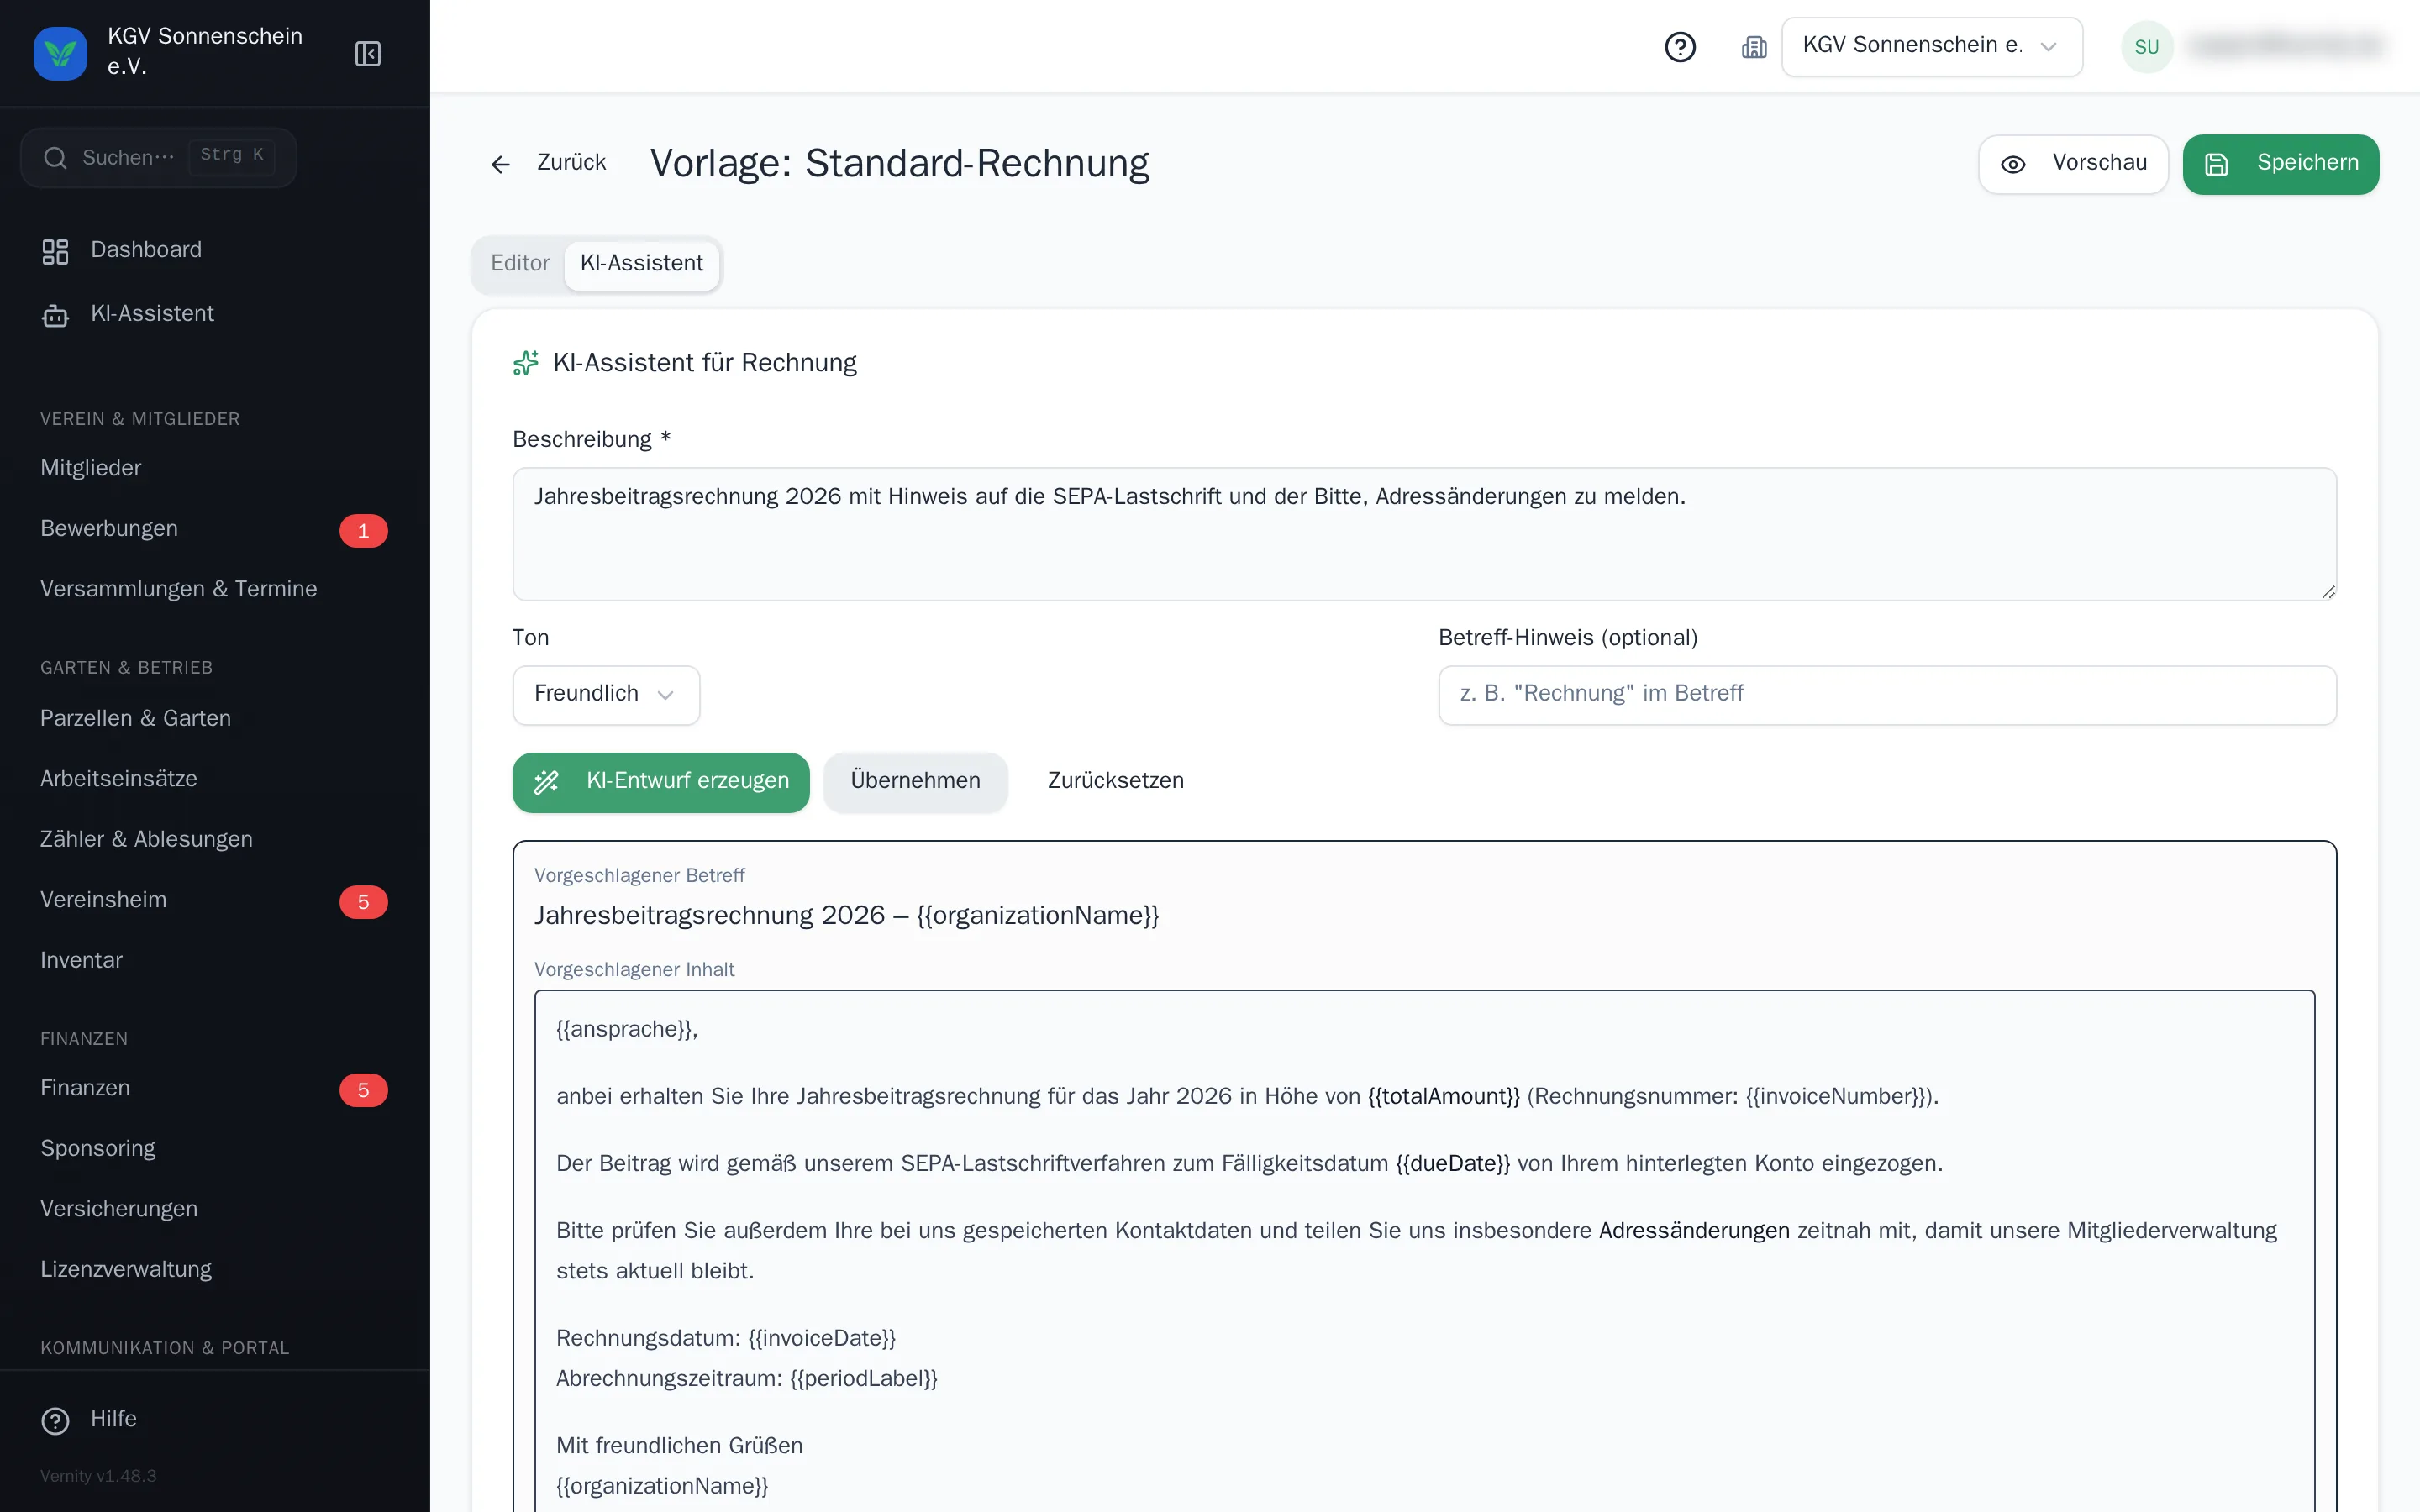Open the SU user avatar
Viewport: 2420px width, 1512px height.
(x=2147, y=47)
